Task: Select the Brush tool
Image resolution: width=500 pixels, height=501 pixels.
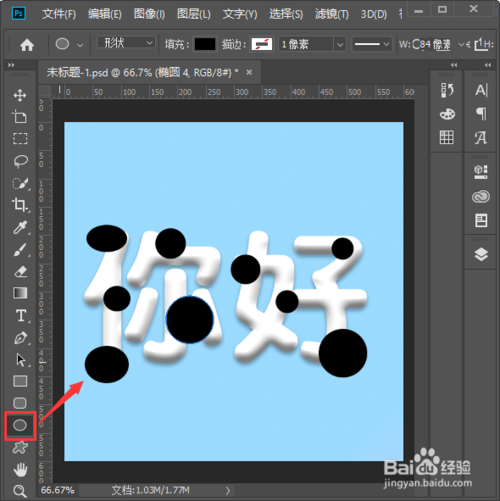Action: [x=20, y=249]
